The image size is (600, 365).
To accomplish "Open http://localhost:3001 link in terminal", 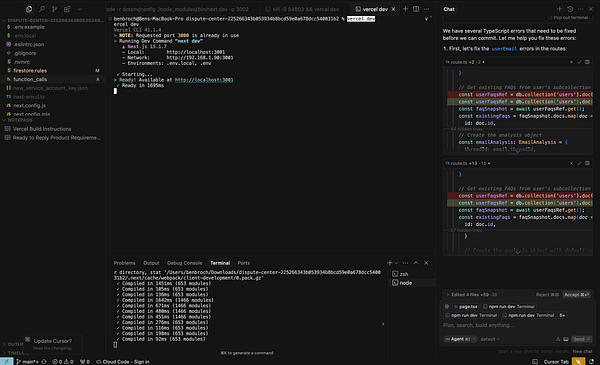I will (204, 80).
